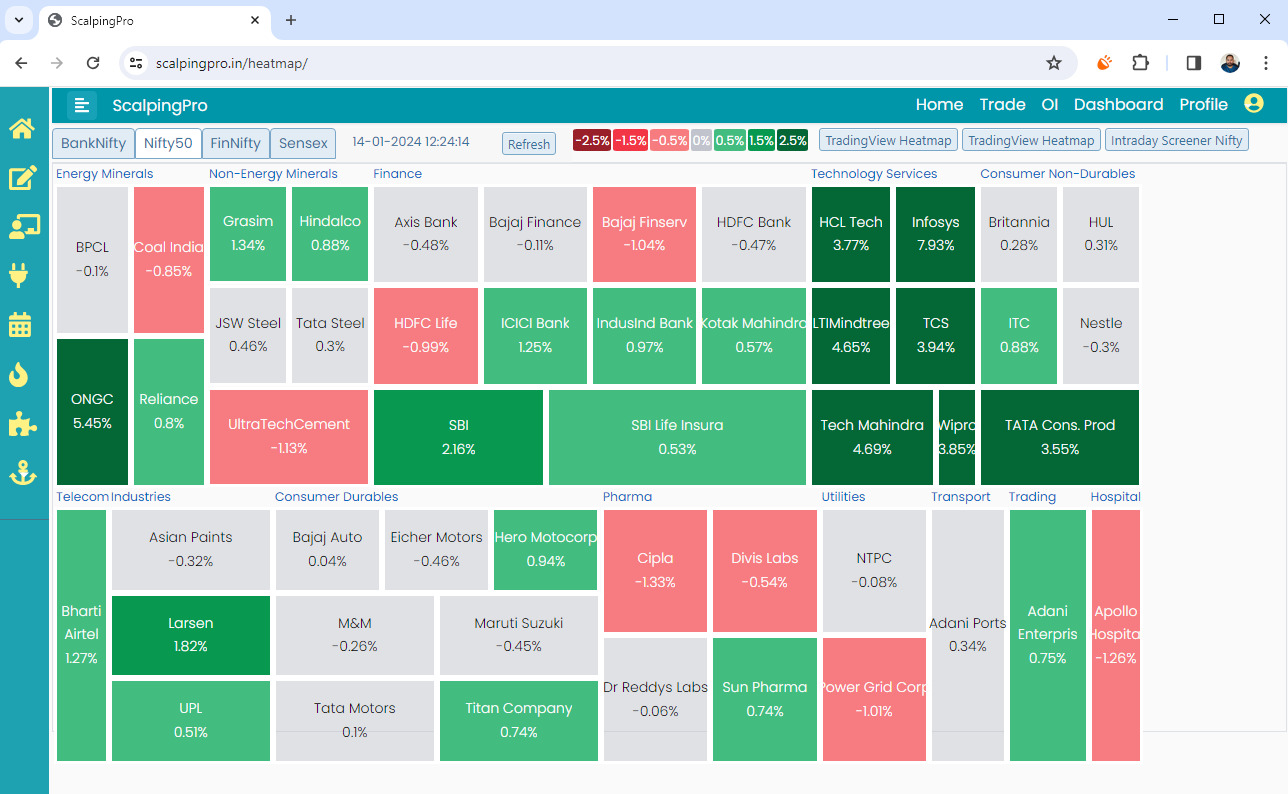
Task: Open the user profile avatar icon
Action: [x=1254, y=104]
